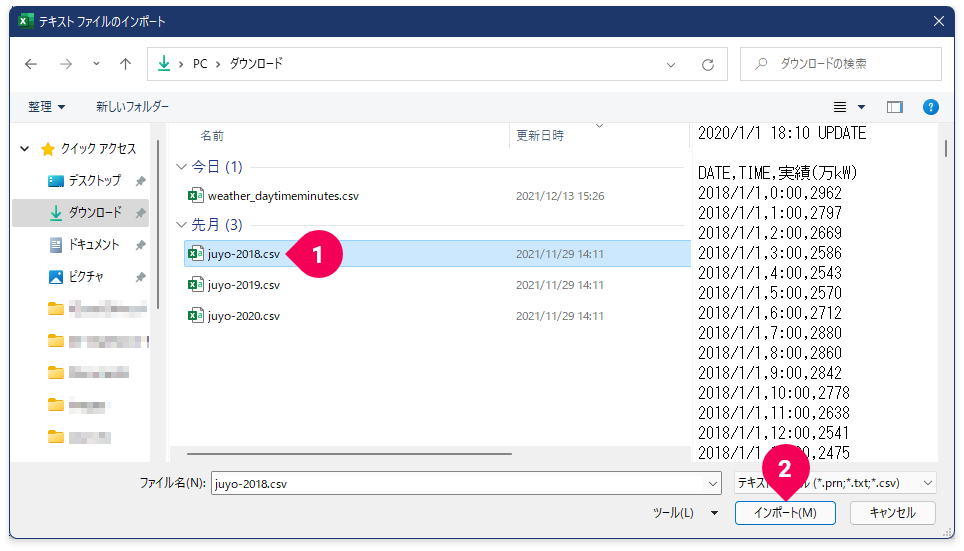Viewport: 964px width, 551px height.
Task: Focus the ダウンロードの検索 search box
Action: (840, 64)
